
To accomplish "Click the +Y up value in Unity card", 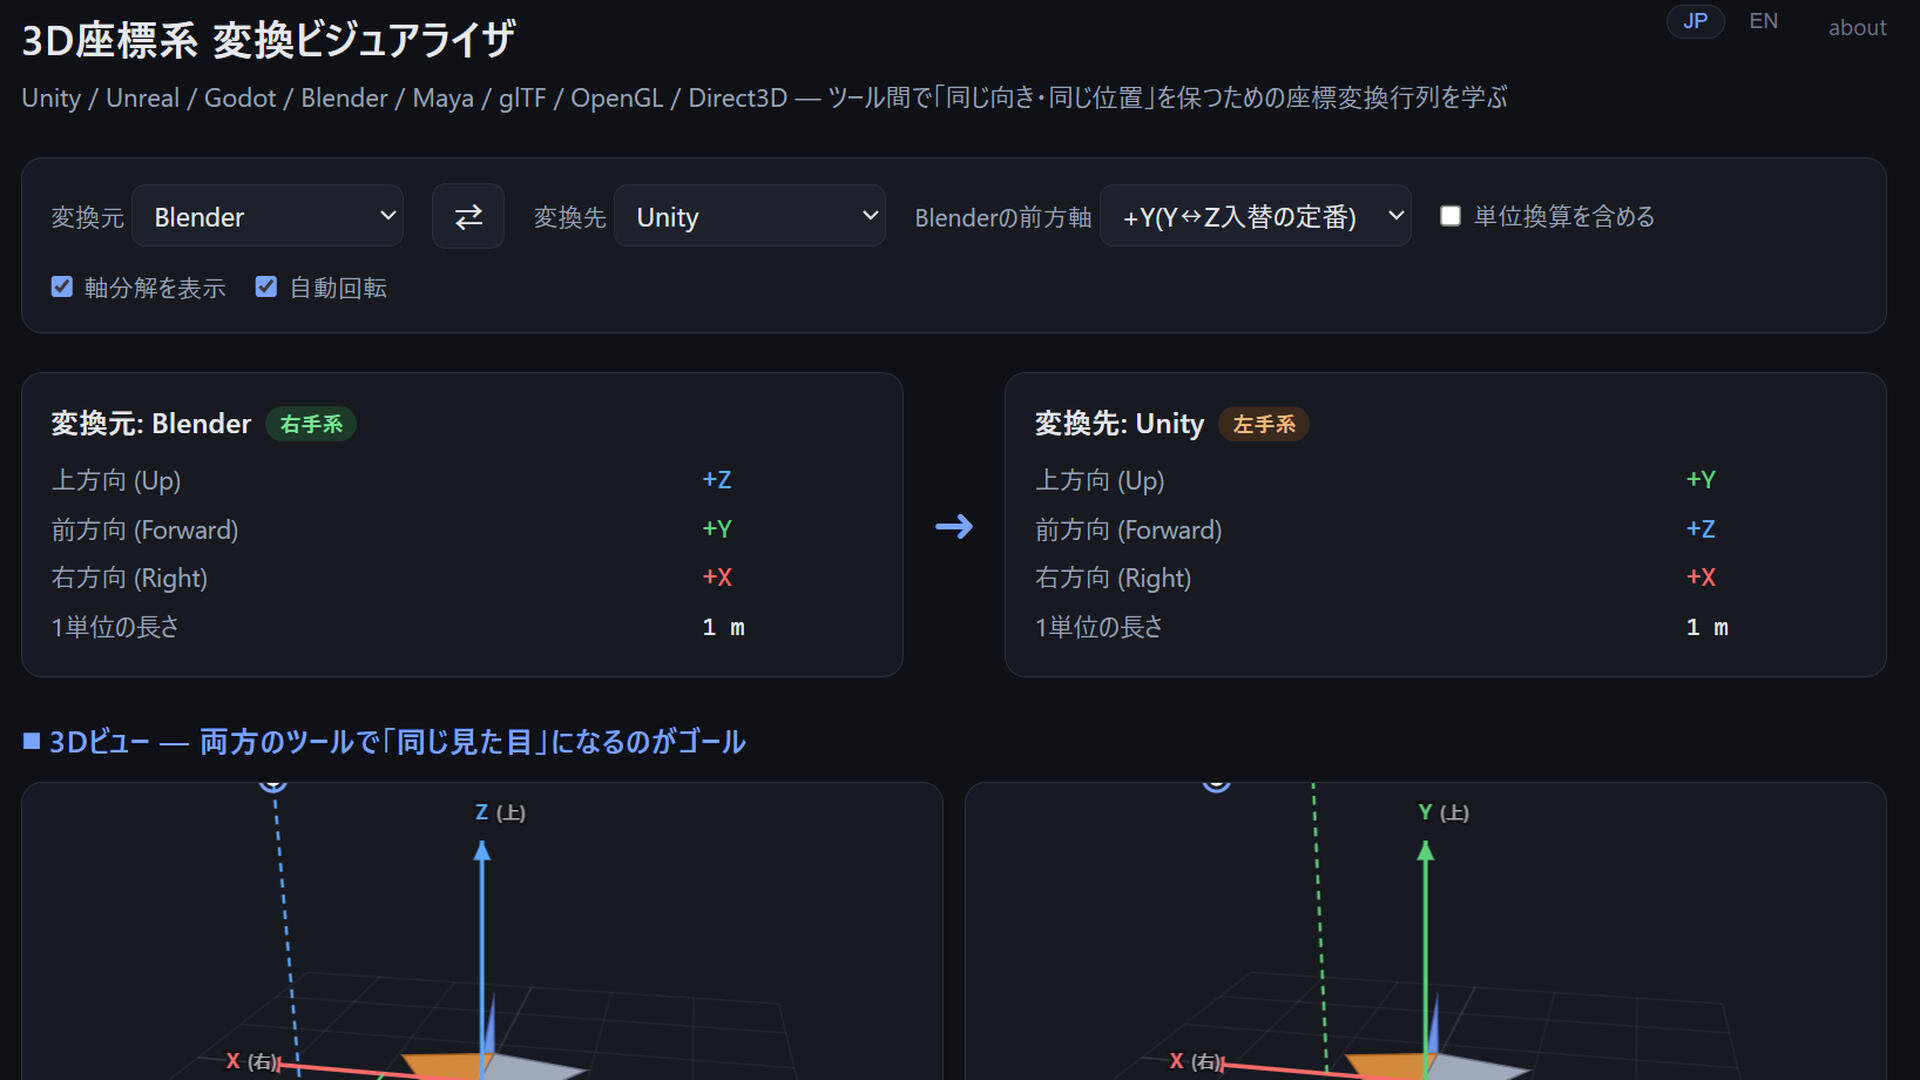I will (1701, 480).
